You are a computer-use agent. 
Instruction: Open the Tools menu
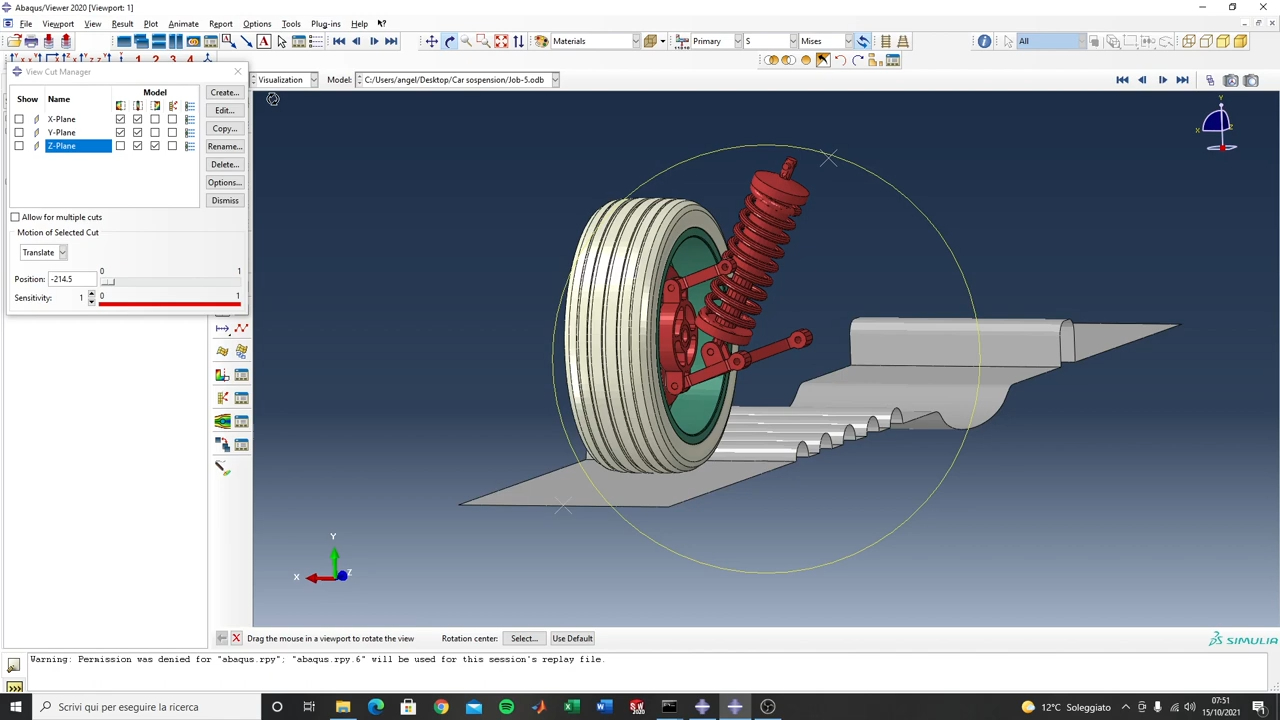pos(291,24)
